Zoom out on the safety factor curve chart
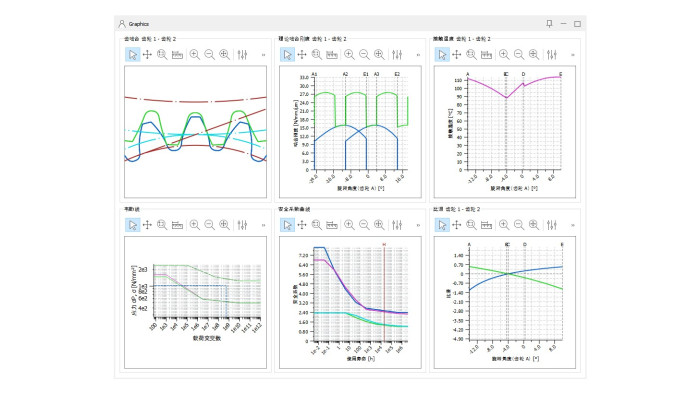This screenshot has width=700, height=393. (x=364, y=225)
